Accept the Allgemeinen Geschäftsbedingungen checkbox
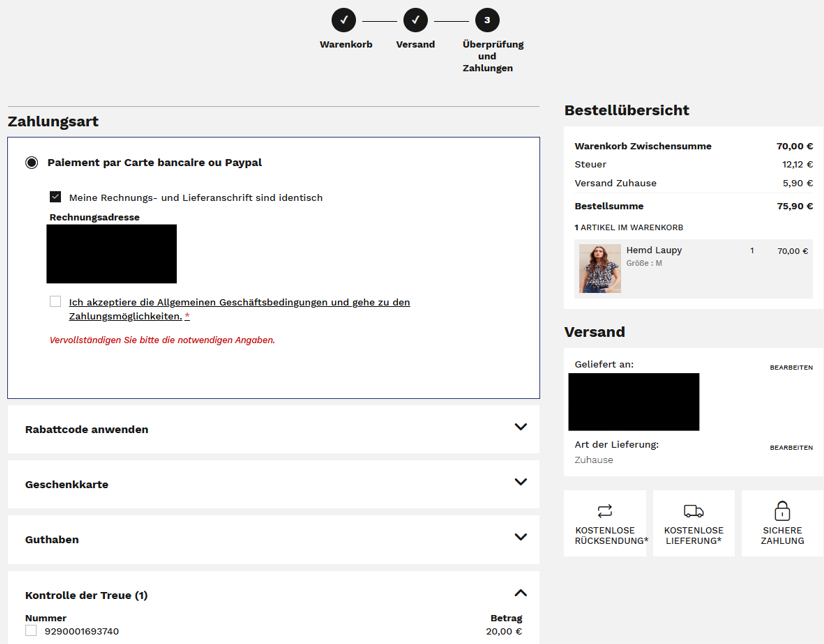This screenshot has height=644, width=824. (x=55, y=302)
